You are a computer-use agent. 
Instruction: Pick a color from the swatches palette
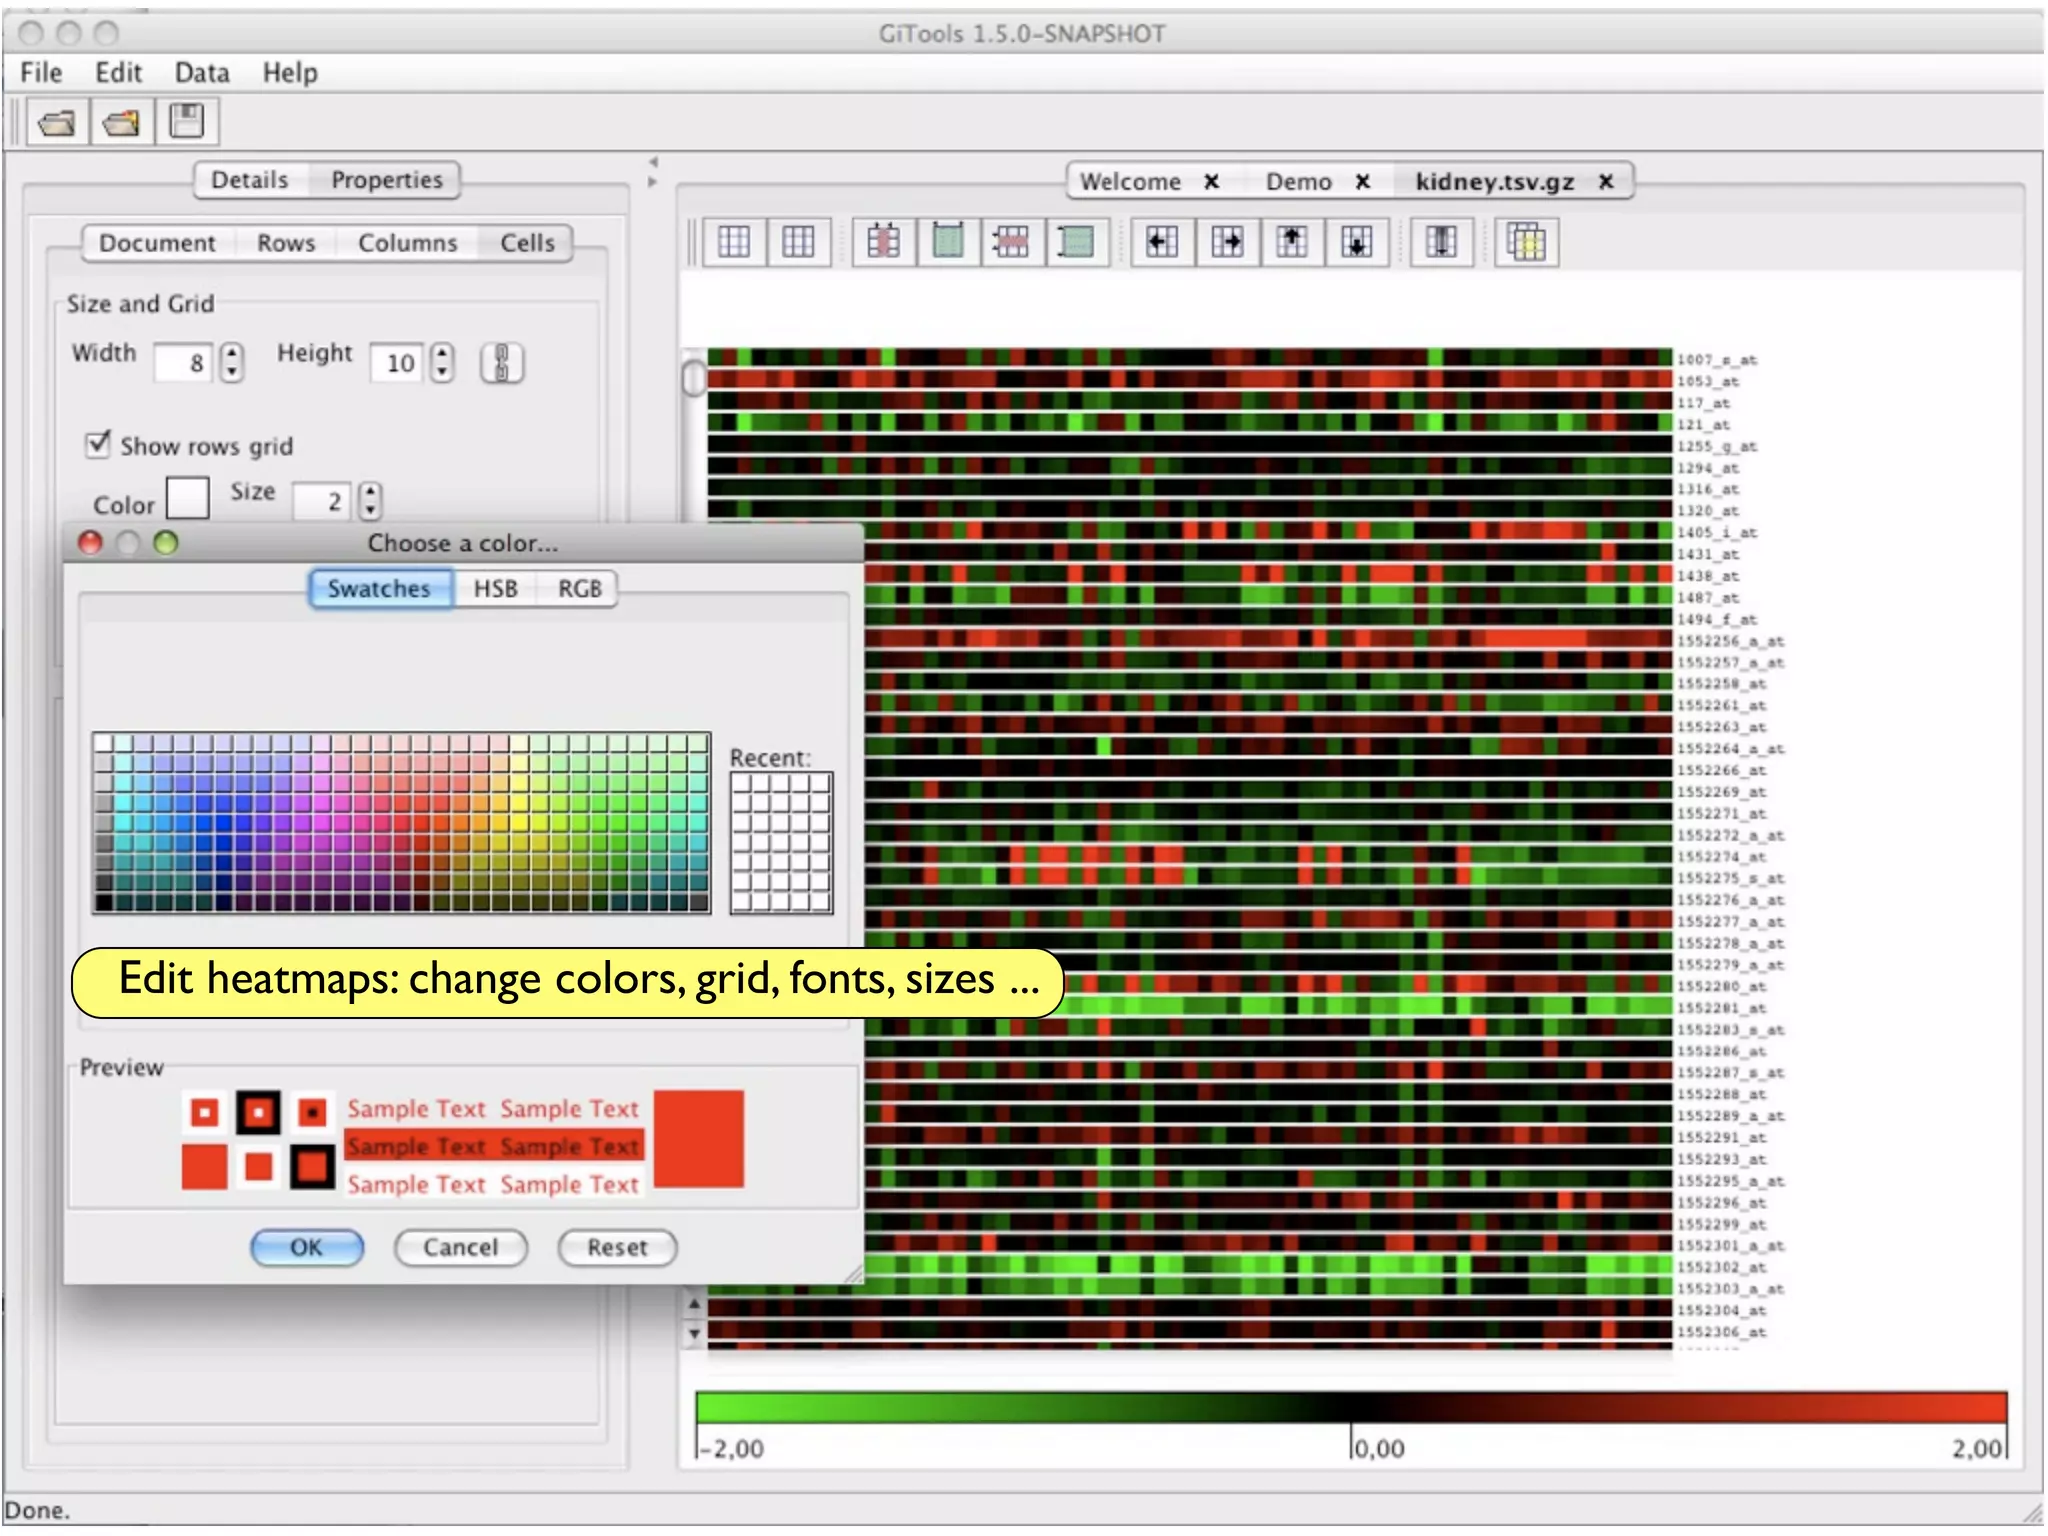tap(401, 822)
